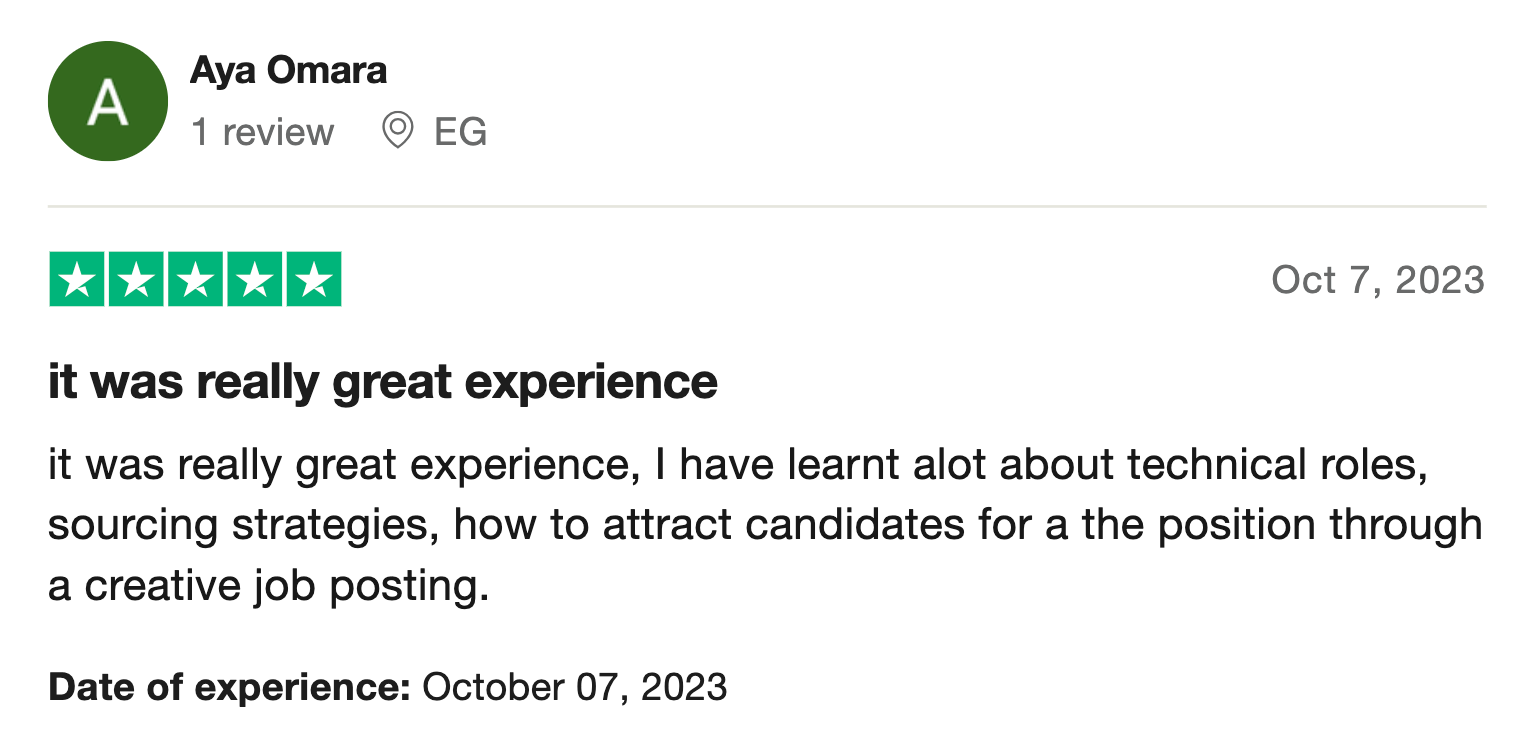Click the review body's first line
This screenshot has width=1532, height=744.
click(737, 465)
